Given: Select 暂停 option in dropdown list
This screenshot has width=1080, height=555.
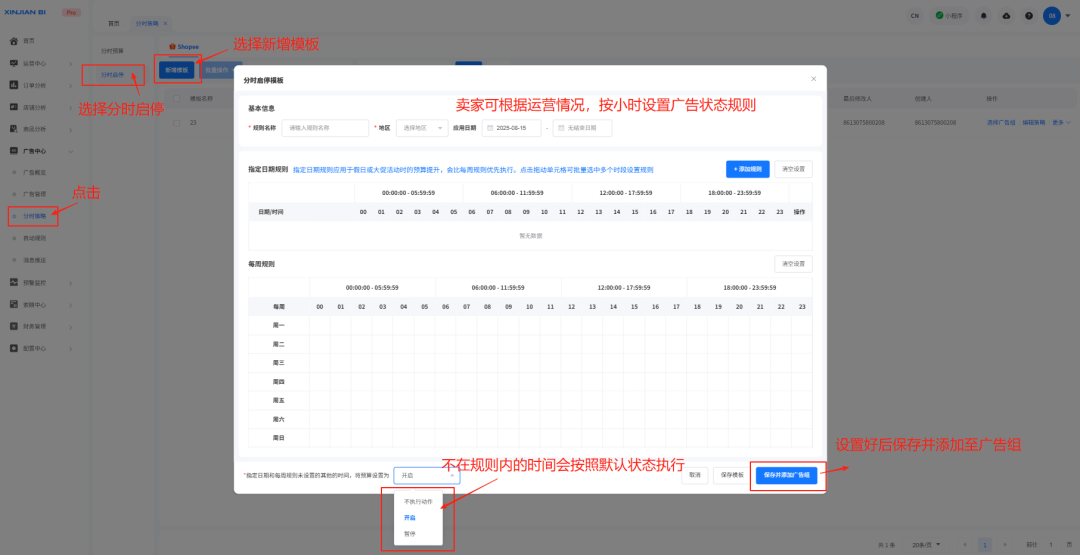Looking at the screenshot, I should click(x=410, y=534).
